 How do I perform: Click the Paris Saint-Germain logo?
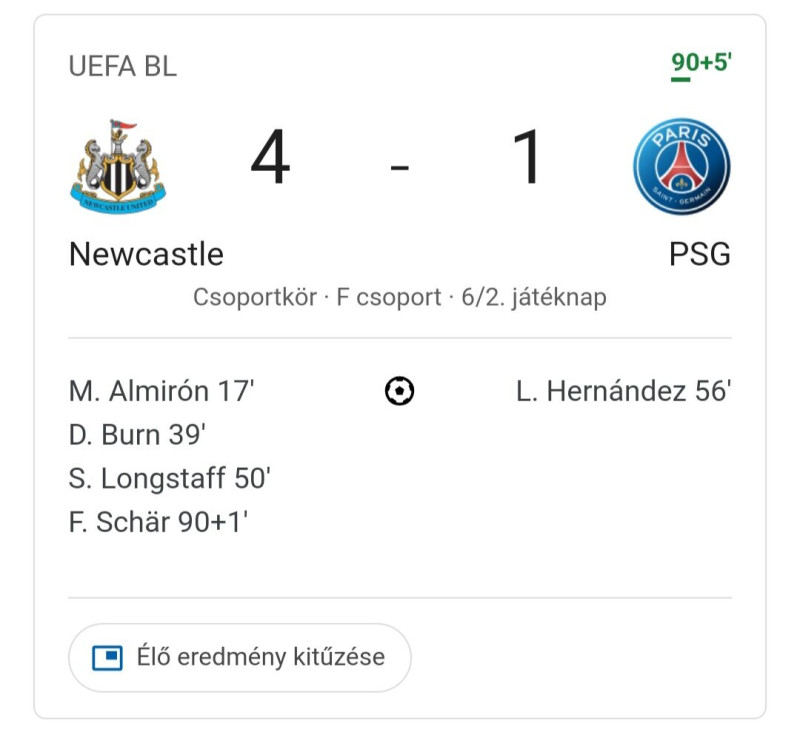pyautogui.click(x=682, y=166)
